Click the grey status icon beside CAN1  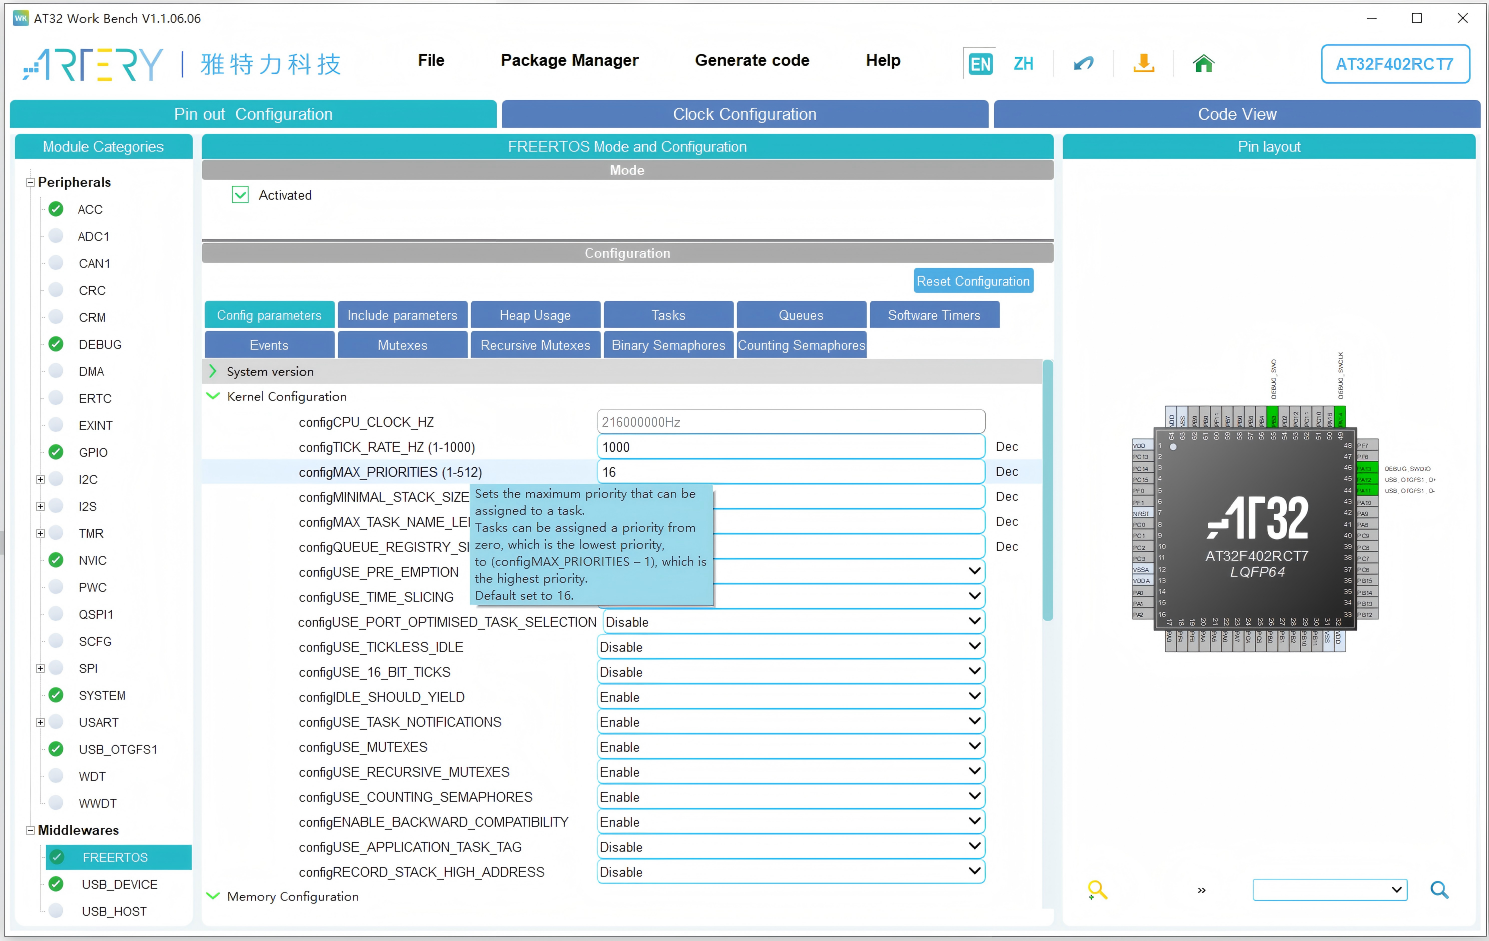[x=56, y=263]
